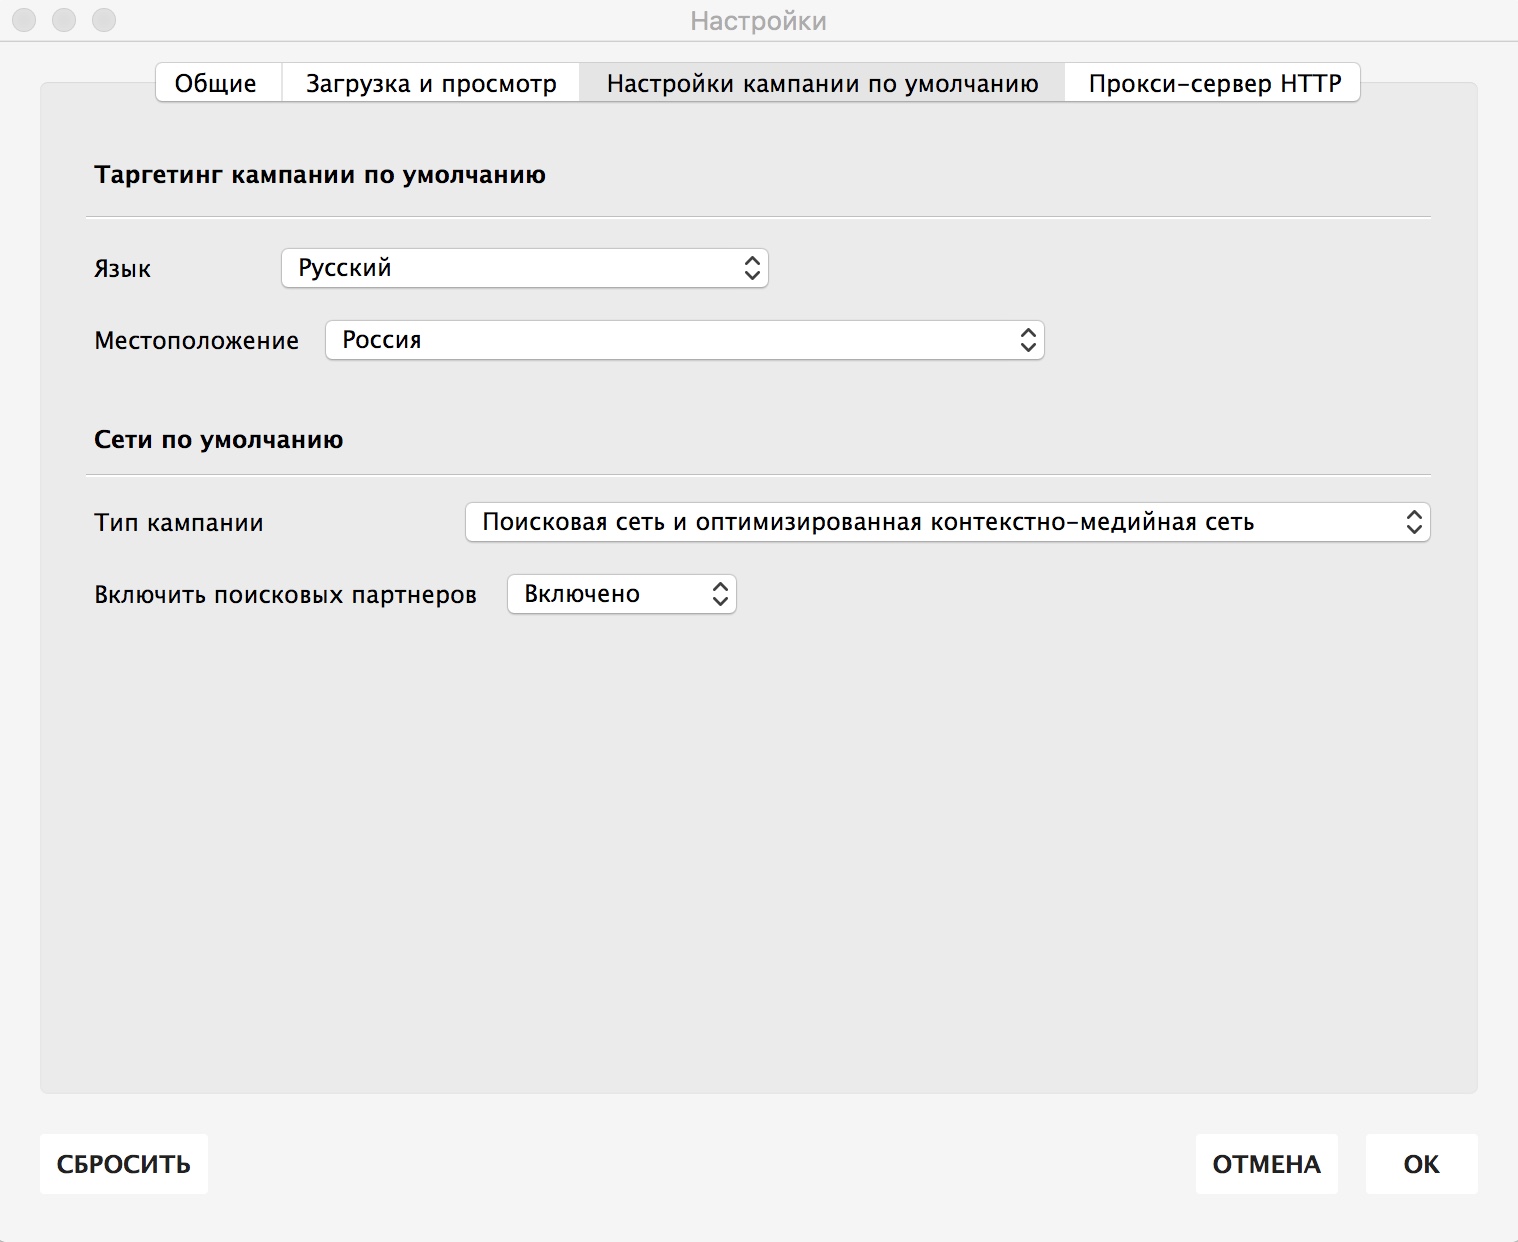Click the stepper arrows on the Россия selector

(x=1028, y=340)
